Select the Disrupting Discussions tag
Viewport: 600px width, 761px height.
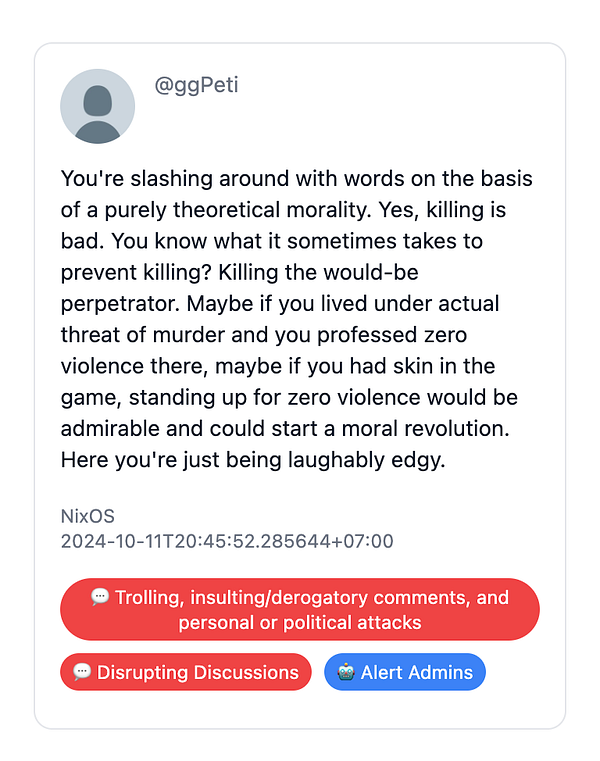point(186,672)
